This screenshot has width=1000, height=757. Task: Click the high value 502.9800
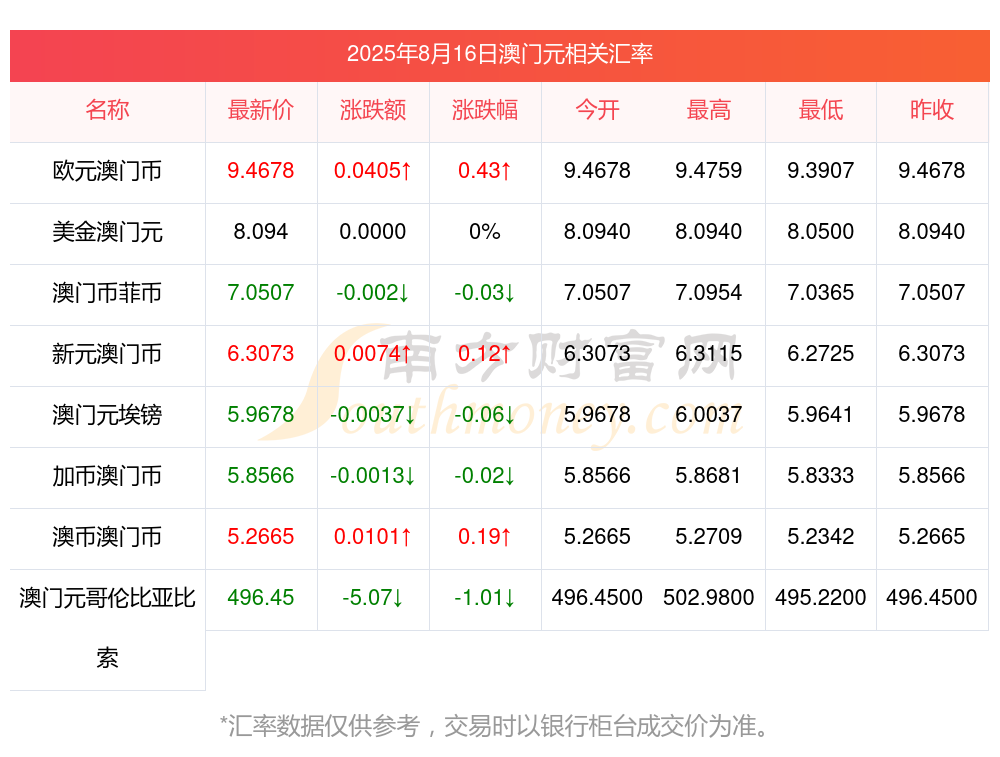point(709,598)
